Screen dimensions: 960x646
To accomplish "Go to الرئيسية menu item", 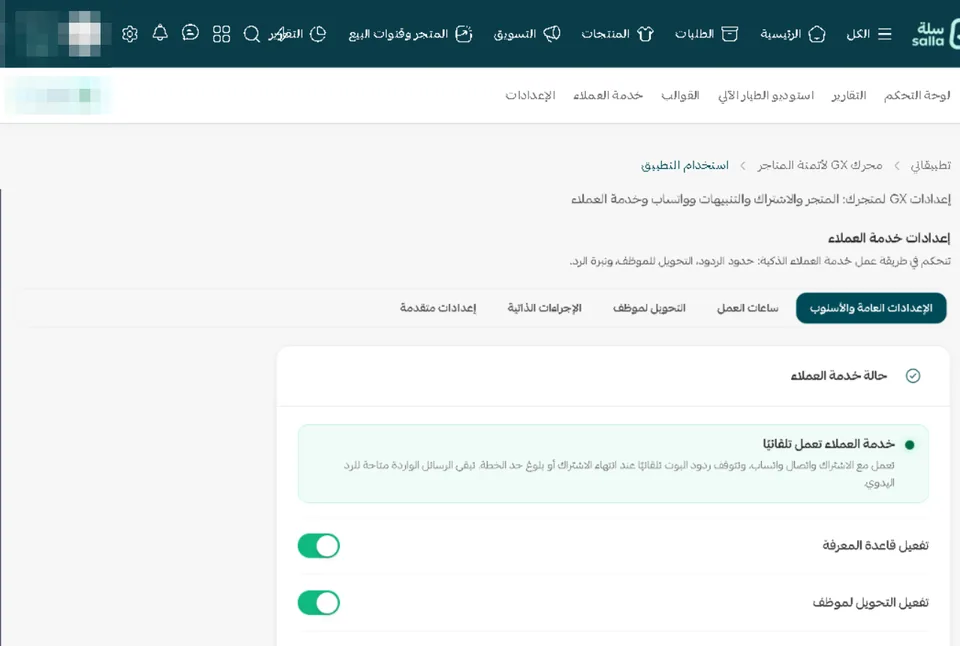I will (x=781, y=34).
